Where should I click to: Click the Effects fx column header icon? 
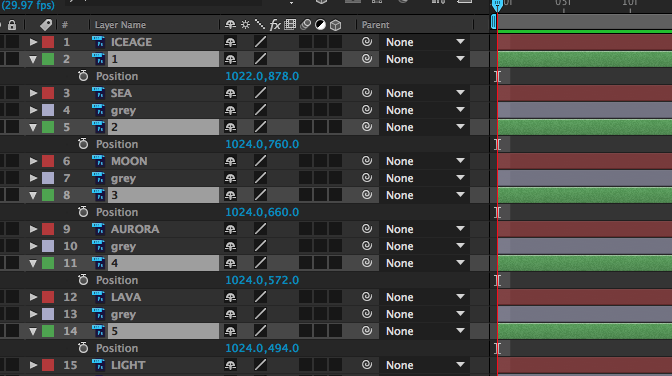point(275,25)
